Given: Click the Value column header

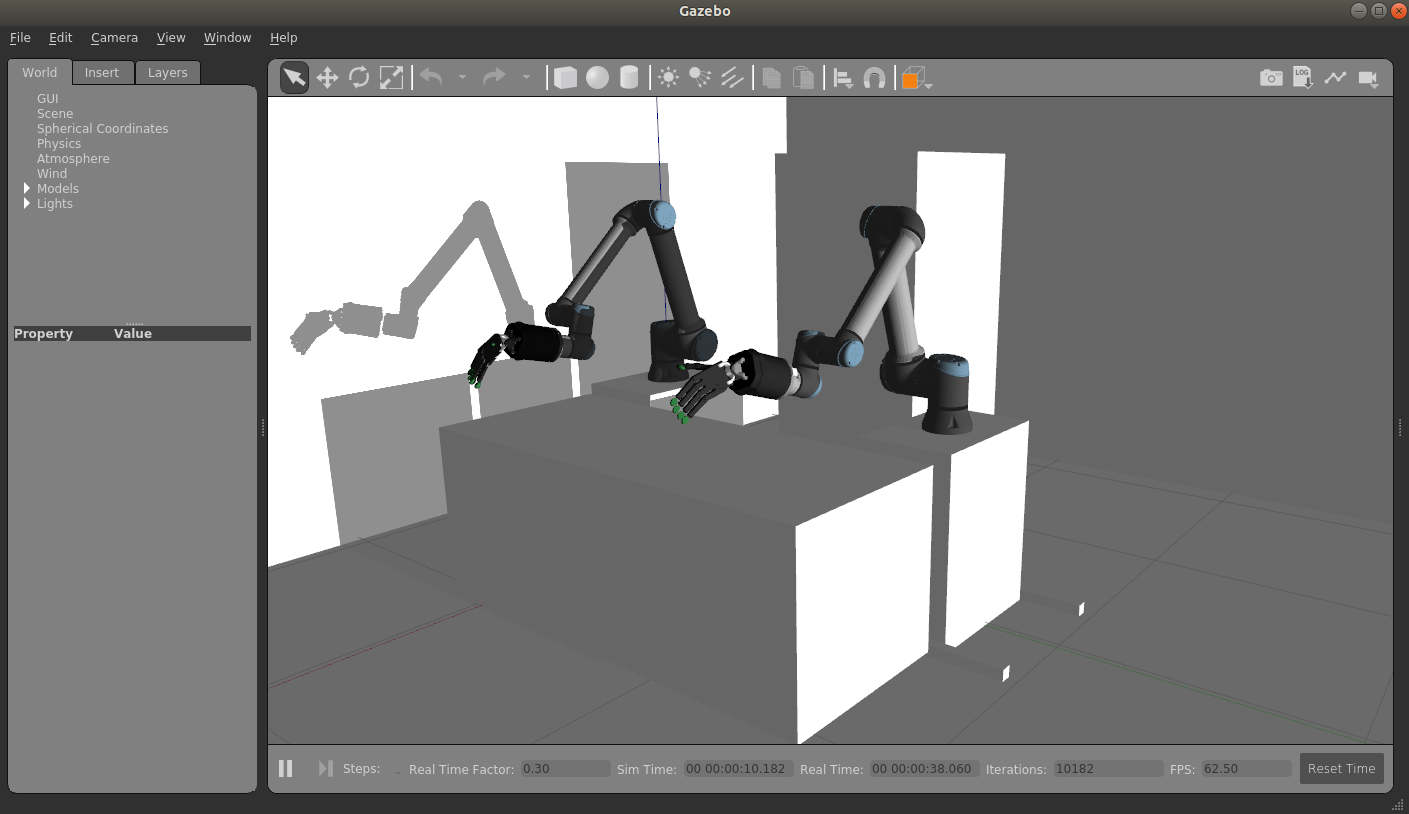Looking at the screenshot, I should tap(133, 334).
